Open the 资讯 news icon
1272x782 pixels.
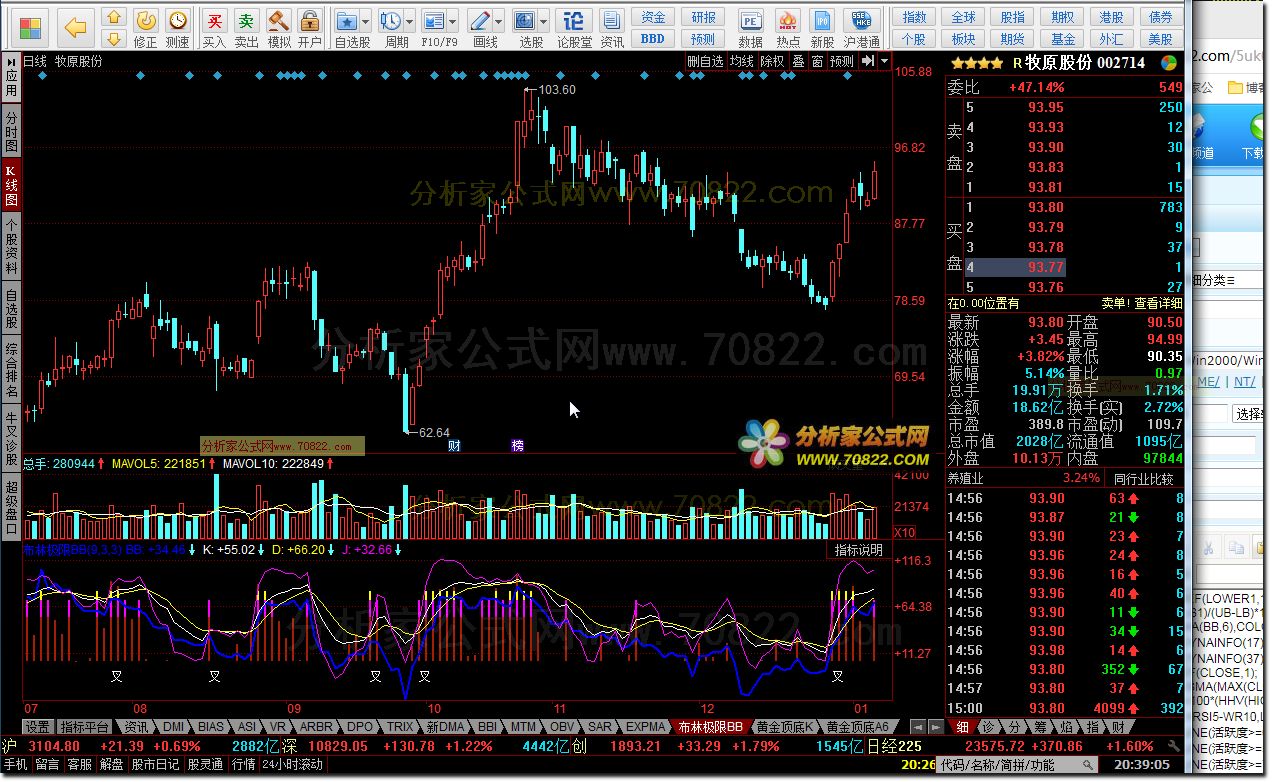(x=612, y=28)
